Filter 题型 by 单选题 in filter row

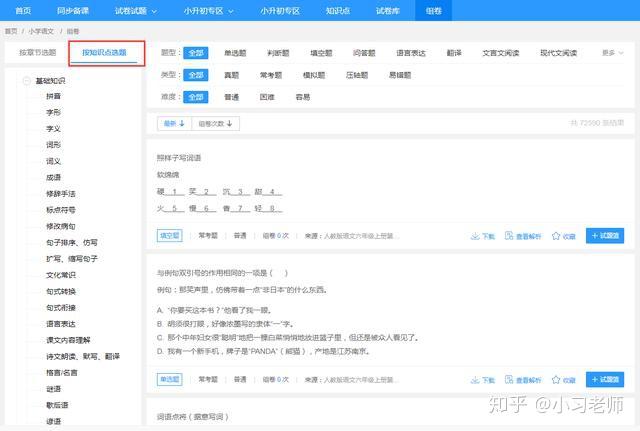235,53
